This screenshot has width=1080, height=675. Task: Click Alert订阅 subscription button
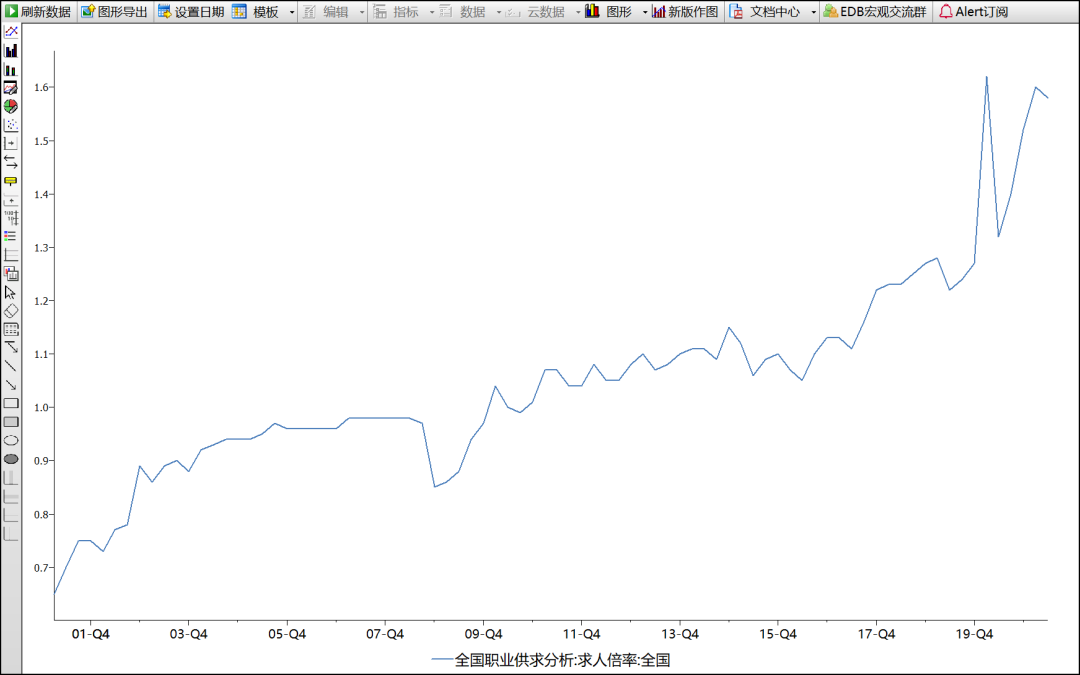[974, 12]
